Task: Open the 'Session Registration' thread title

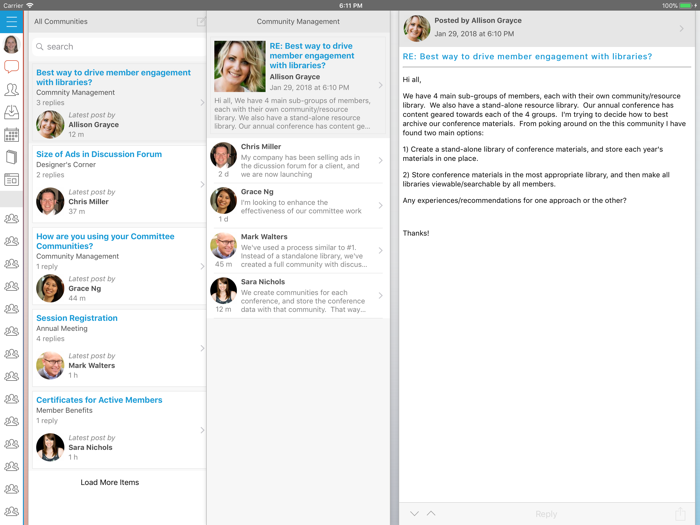Action: (x=77, y=318)
